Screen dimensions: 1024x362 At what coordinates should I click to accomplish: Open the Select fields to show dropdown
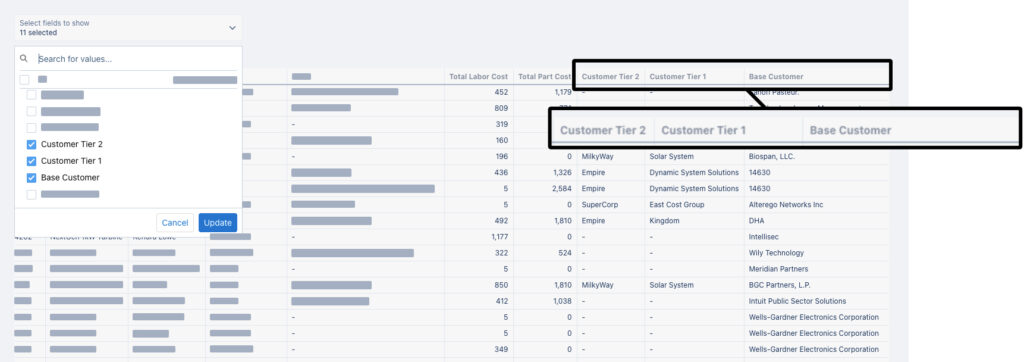[x=128, y=28]
